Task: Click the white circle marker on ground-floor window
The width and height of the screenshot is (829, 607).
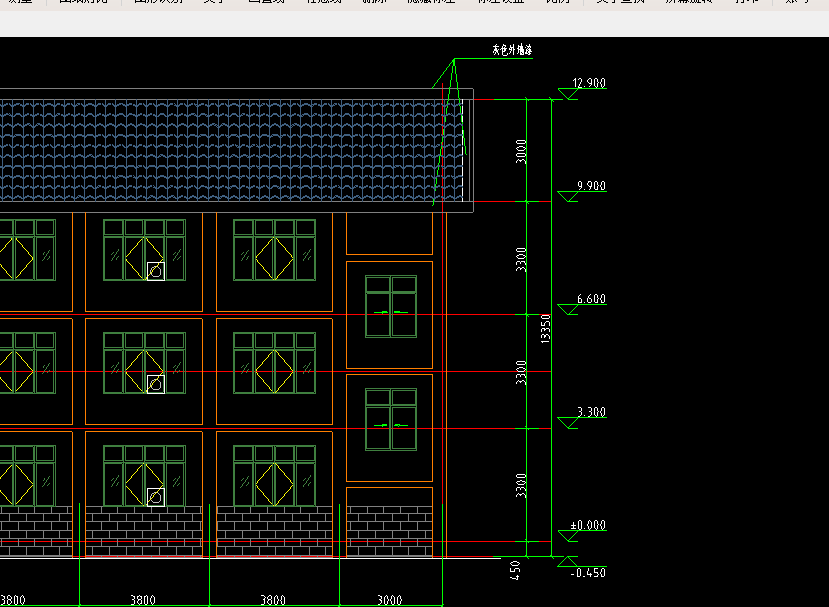Action: 155,497
